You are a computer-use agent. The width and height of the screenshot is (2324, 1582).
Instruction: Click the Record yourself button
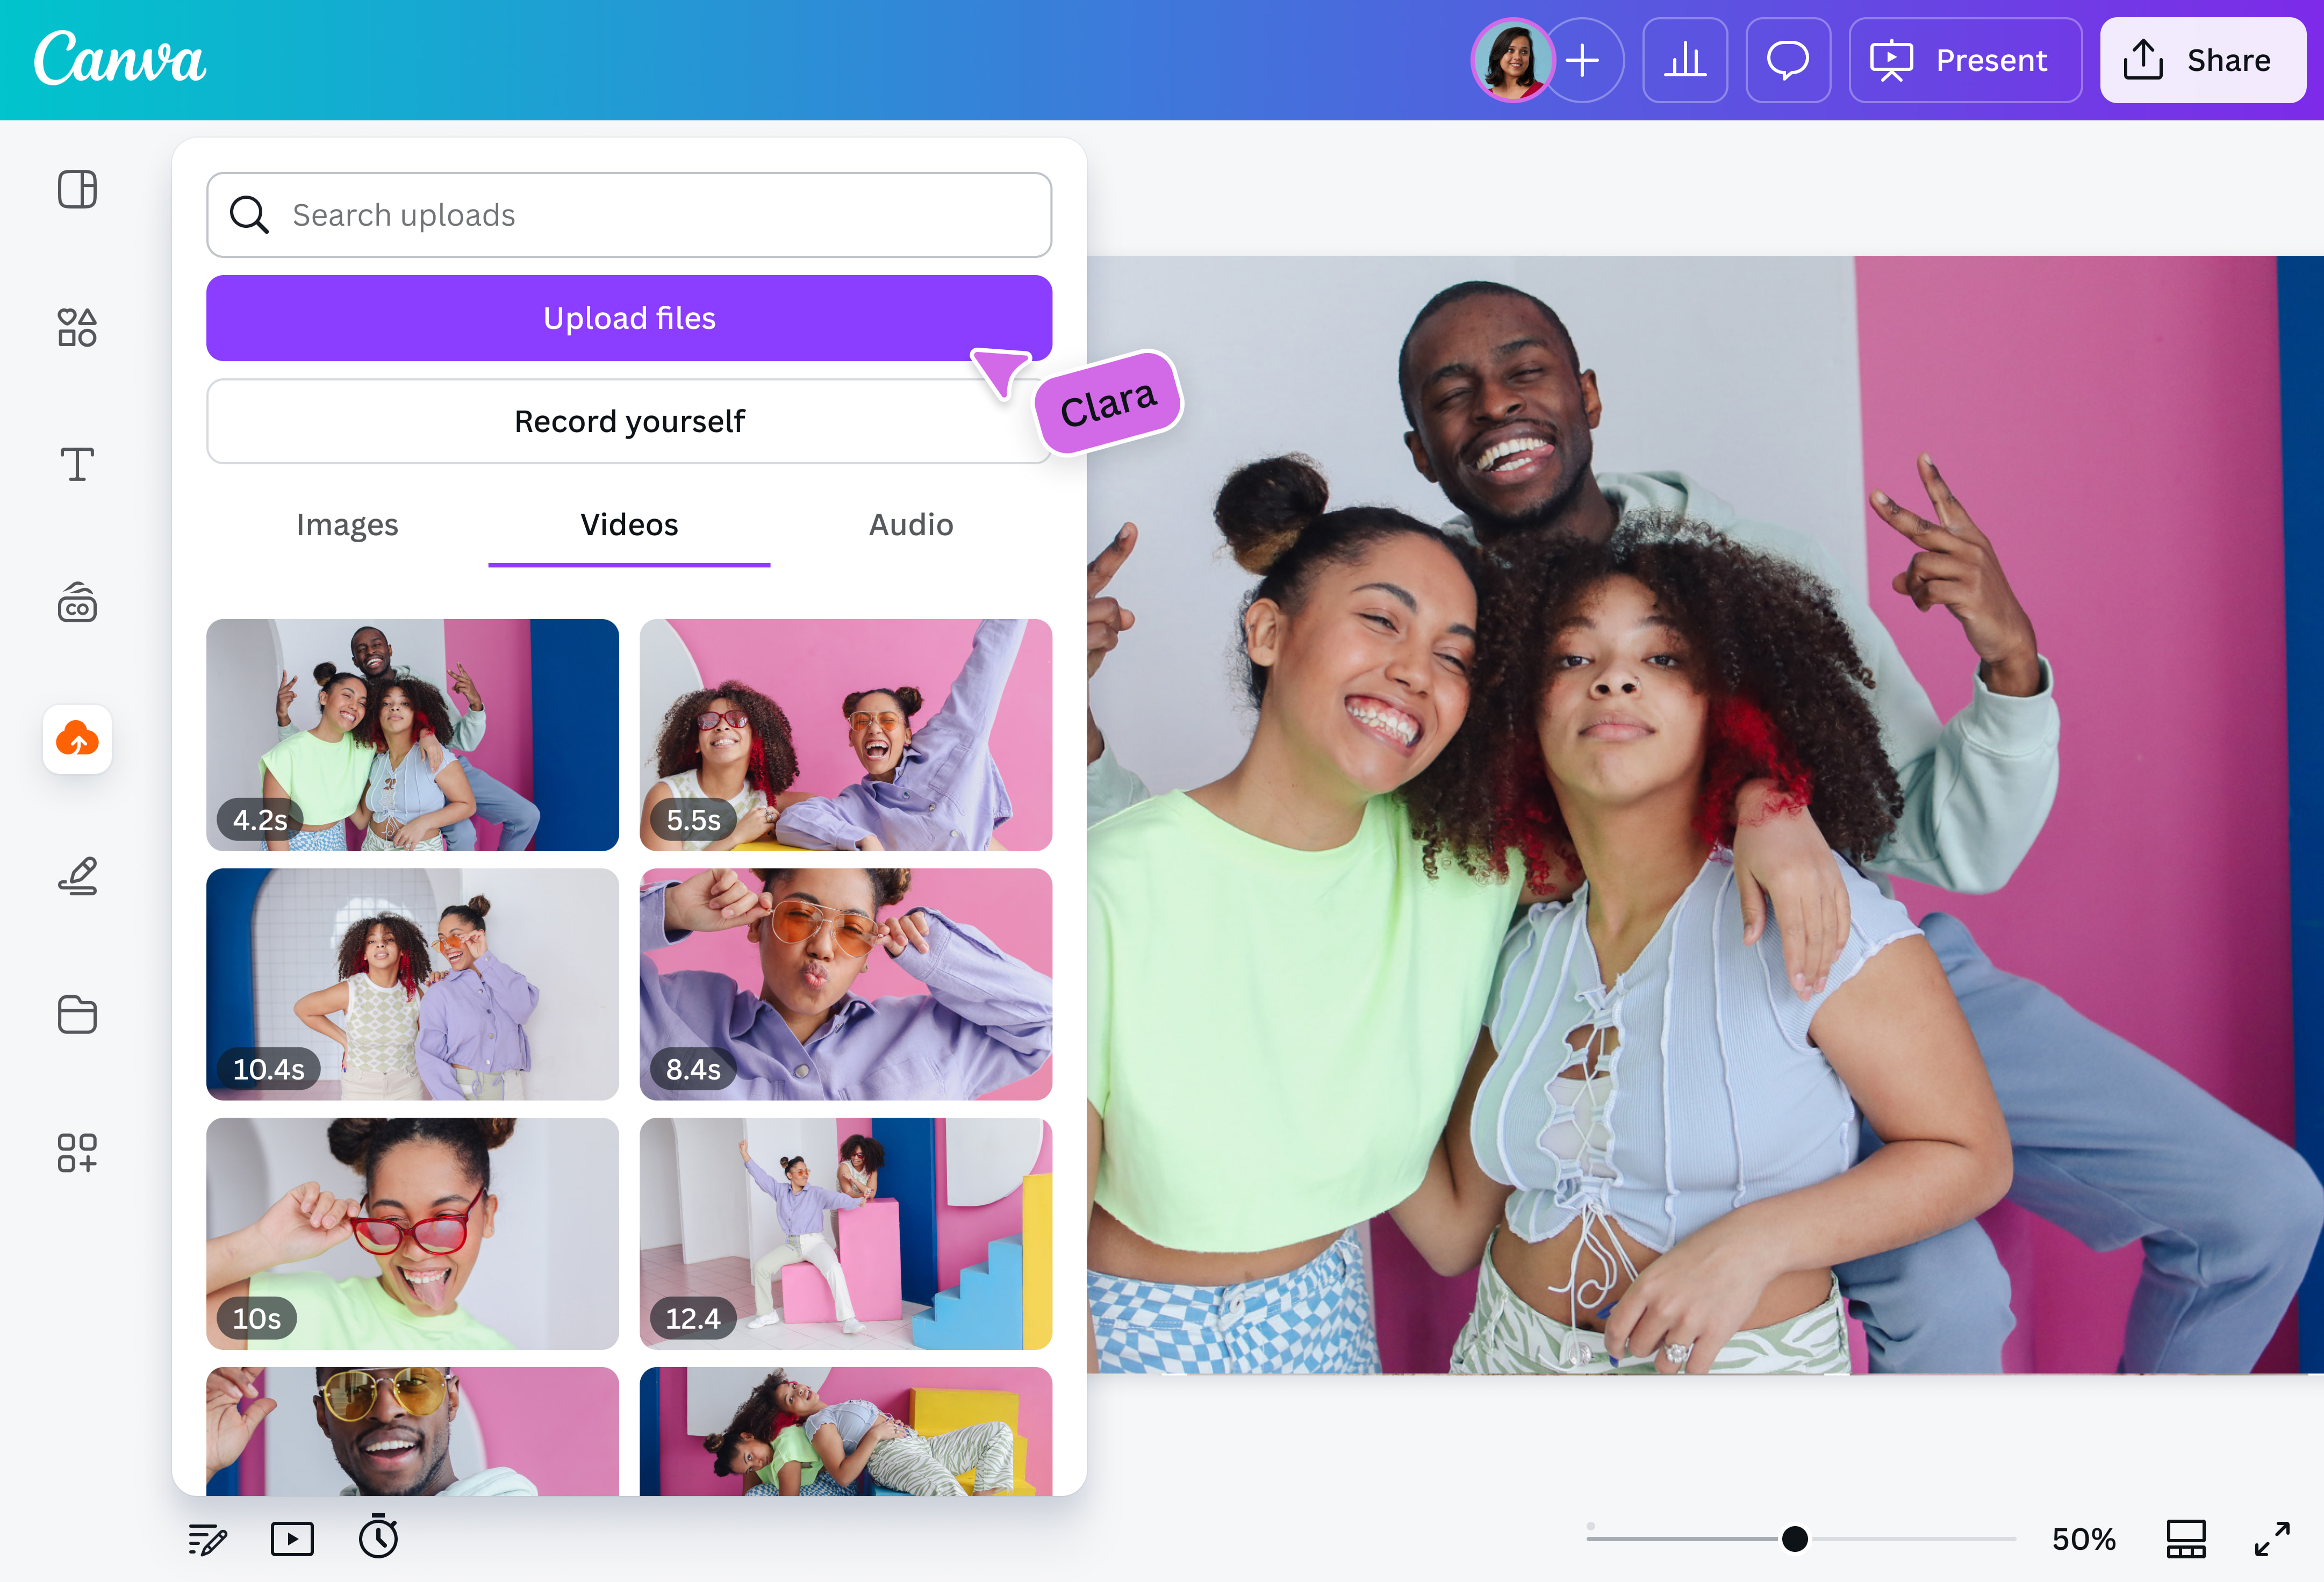pos(629,421)
